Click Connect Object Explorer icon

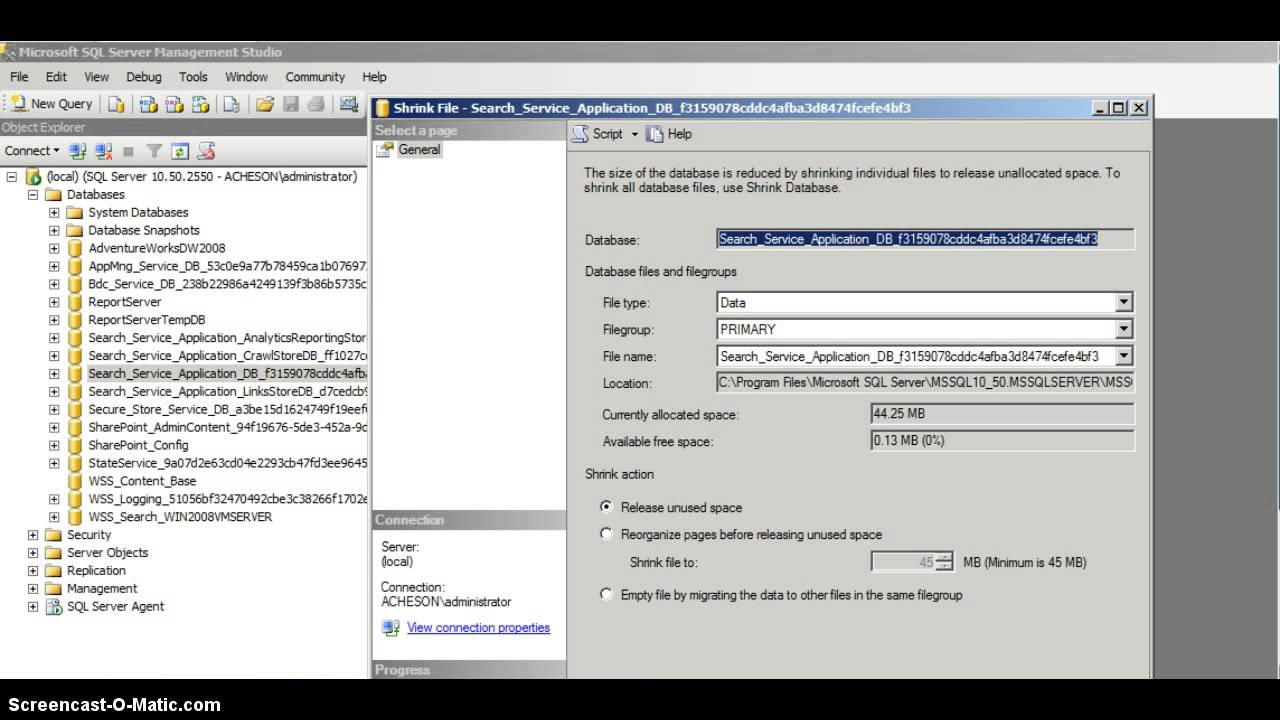pos(78,151)
